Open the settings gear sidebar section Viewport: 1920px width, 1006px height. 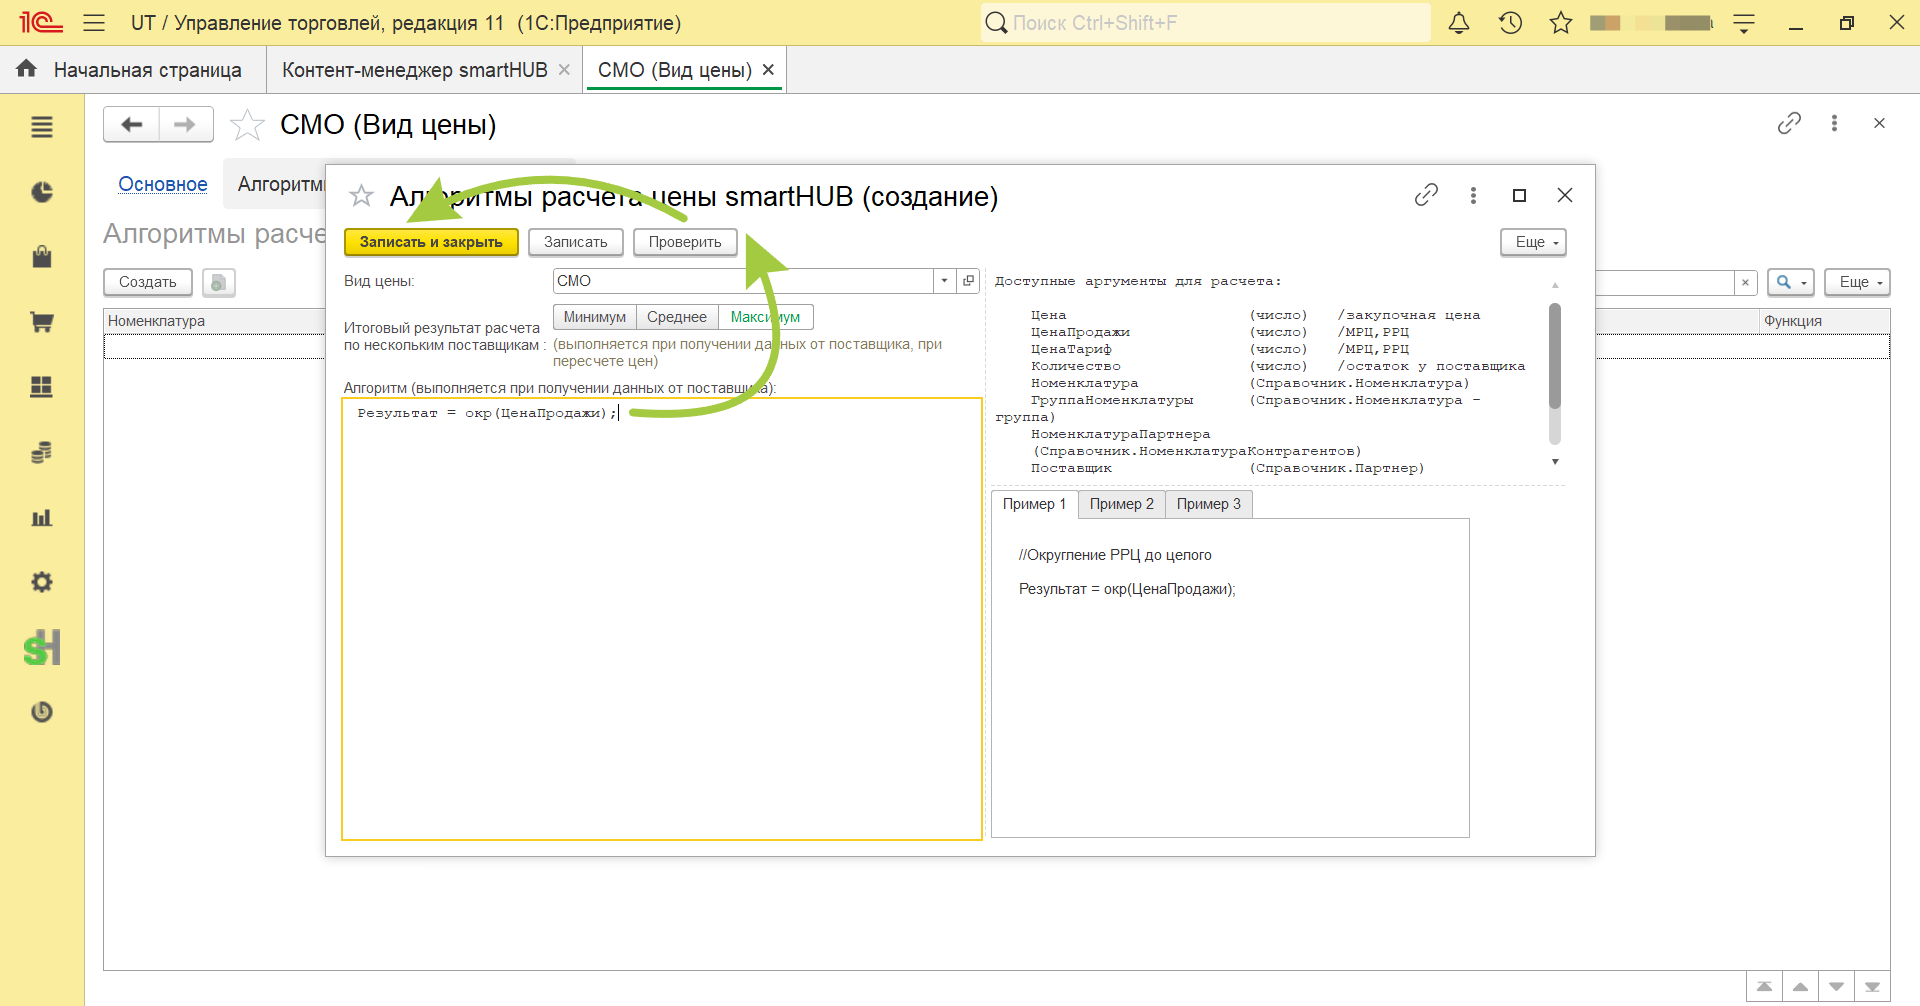tap(42, 582)
